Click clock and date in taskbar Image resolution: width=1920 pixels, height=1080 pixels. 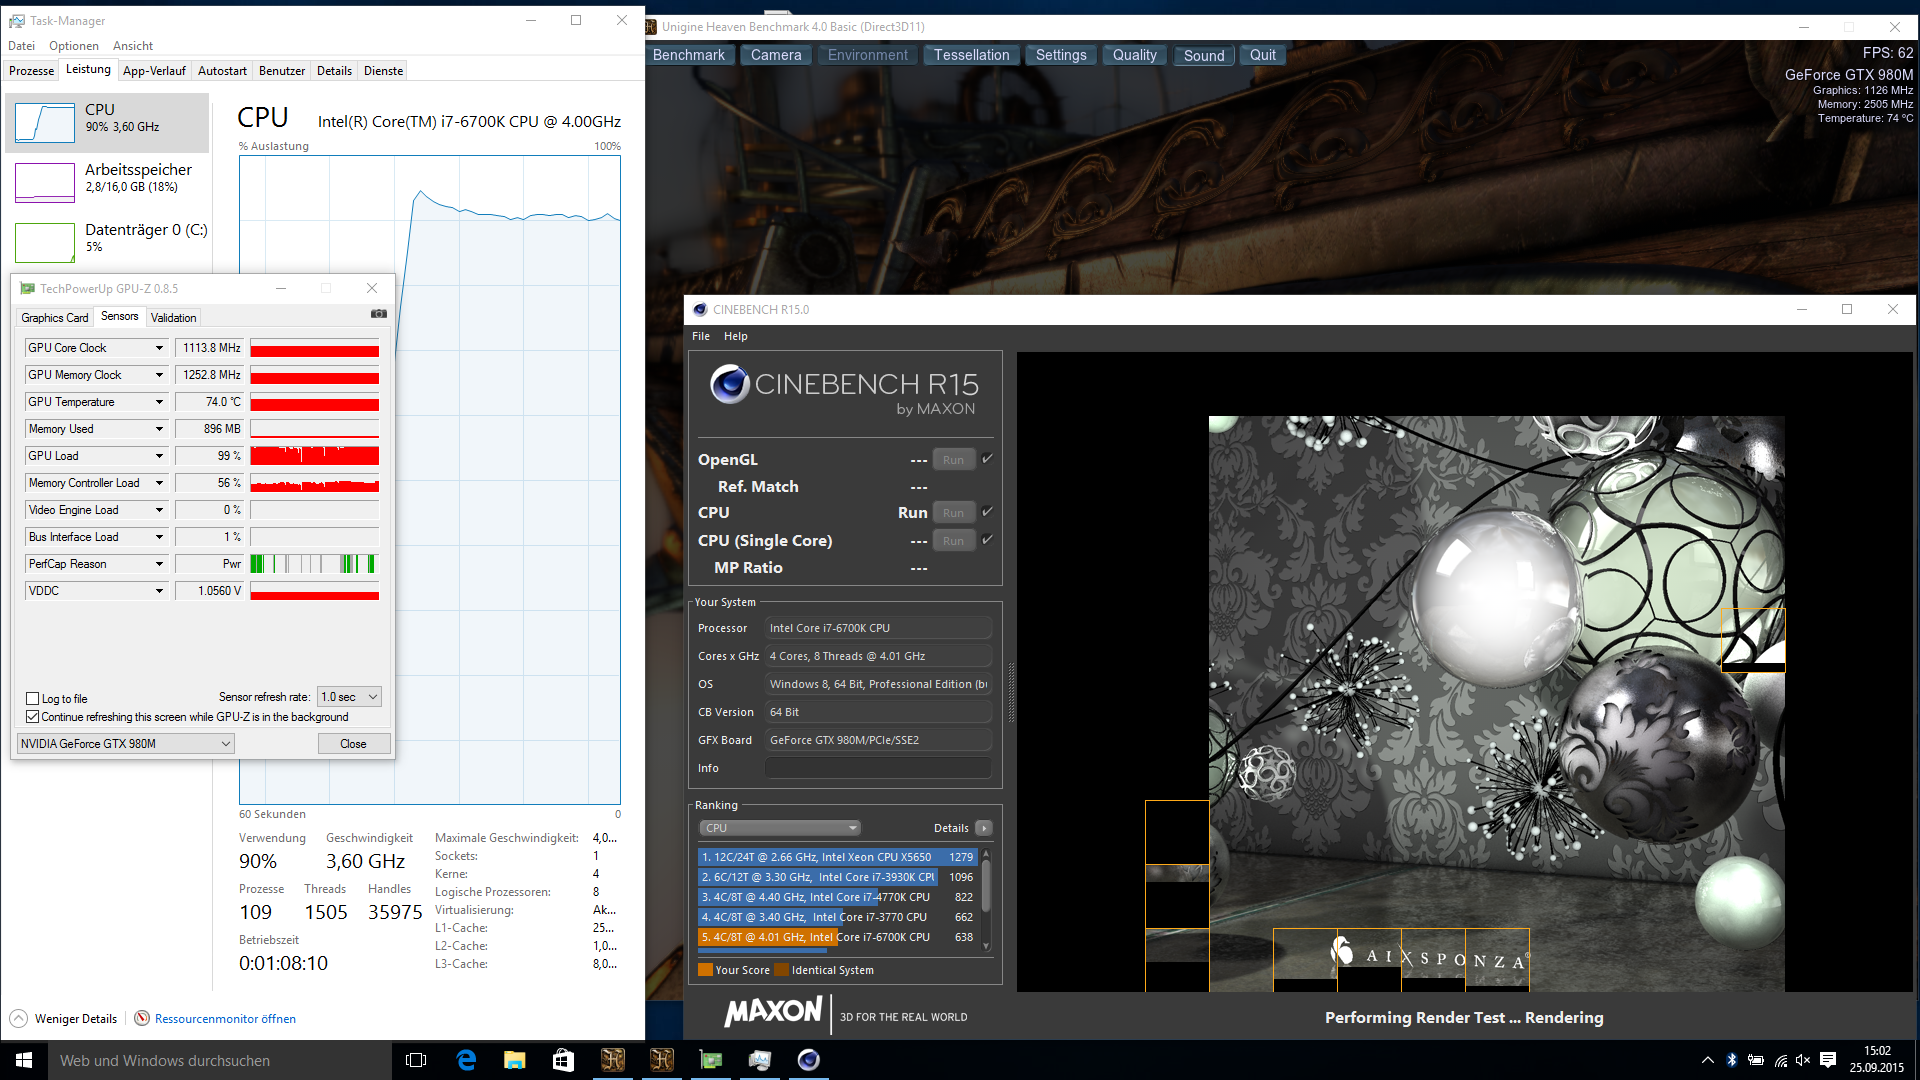tap(1877, 1060)
